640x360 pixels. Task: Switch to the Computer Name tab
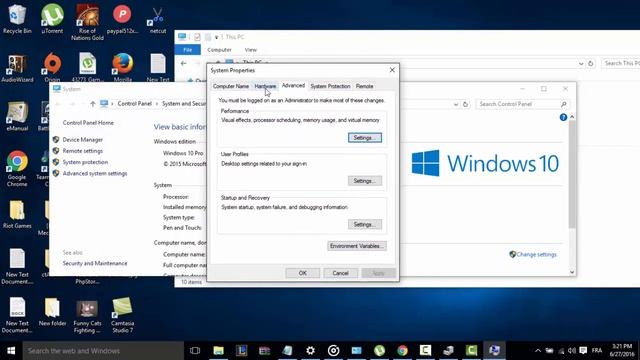(231, 86)
